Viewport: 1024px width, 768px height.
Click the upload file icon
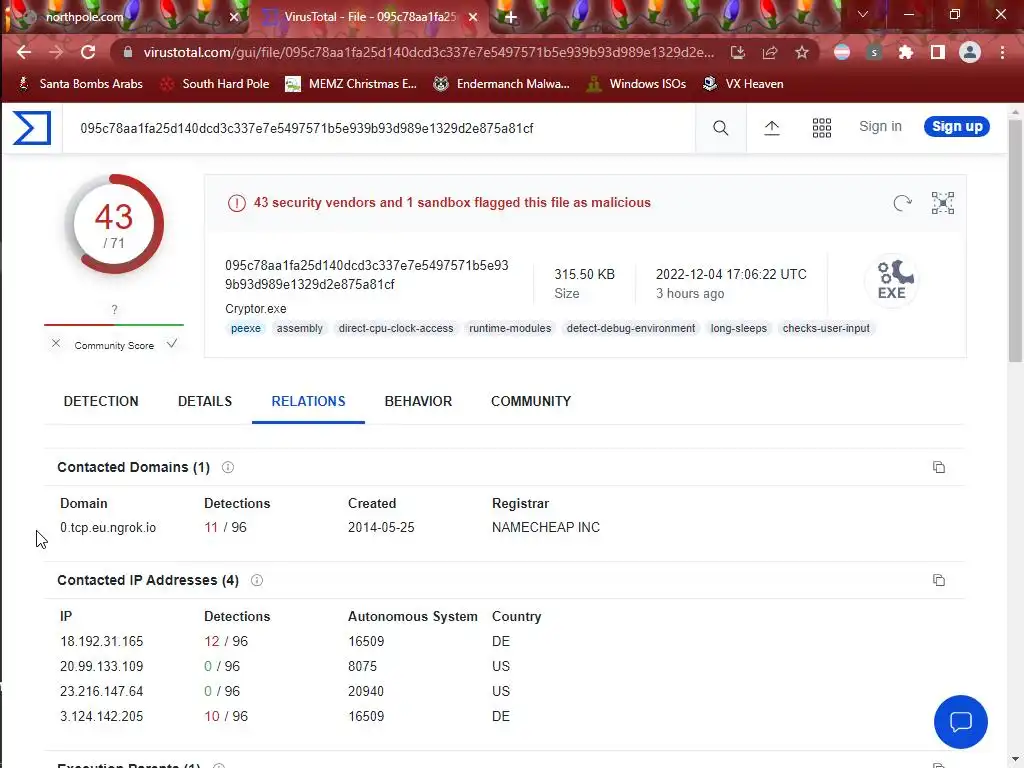(772, 128)
